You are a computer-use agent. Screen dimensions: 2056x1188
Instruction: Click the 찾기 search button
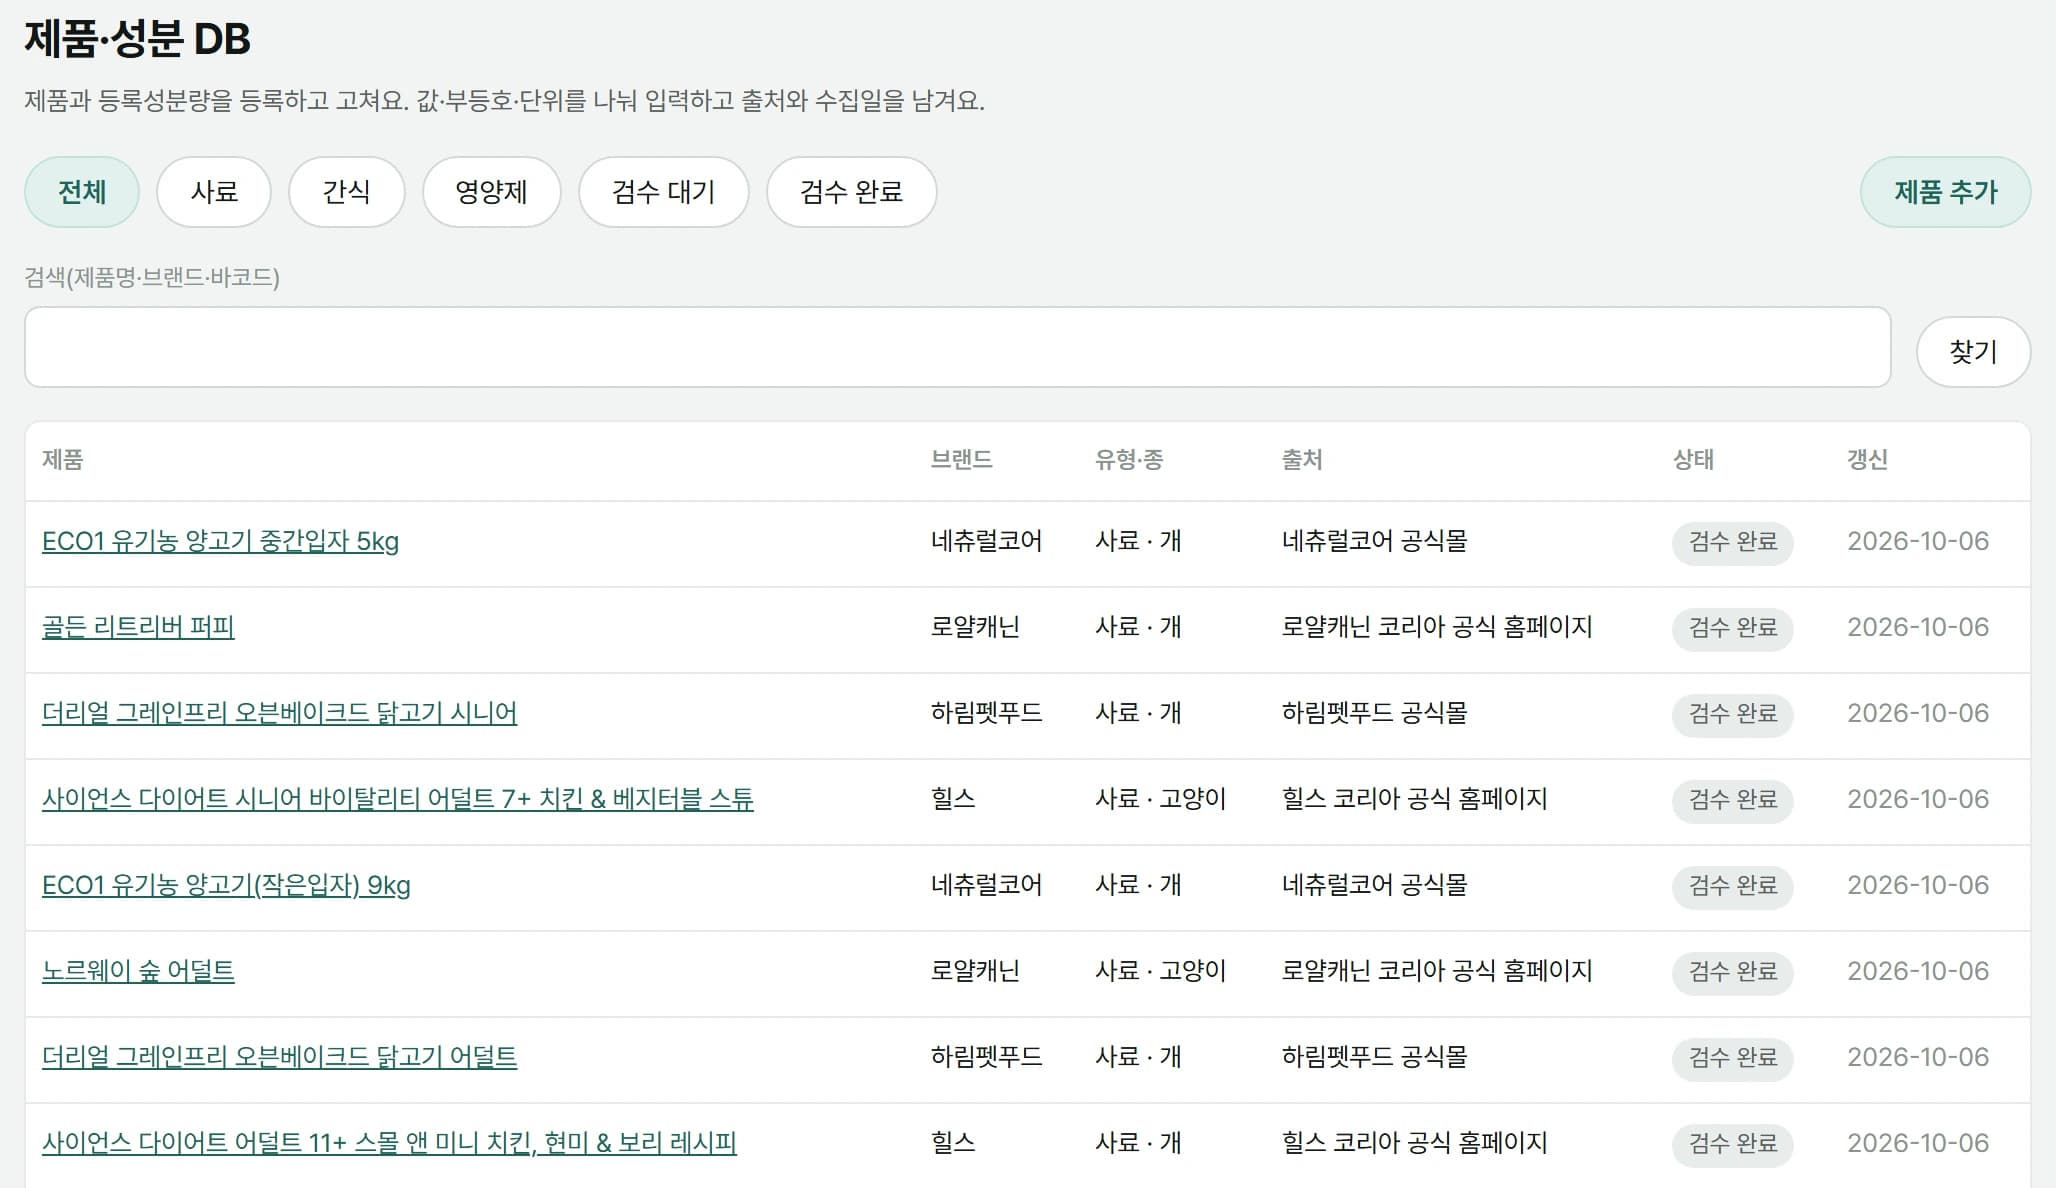1973,352
